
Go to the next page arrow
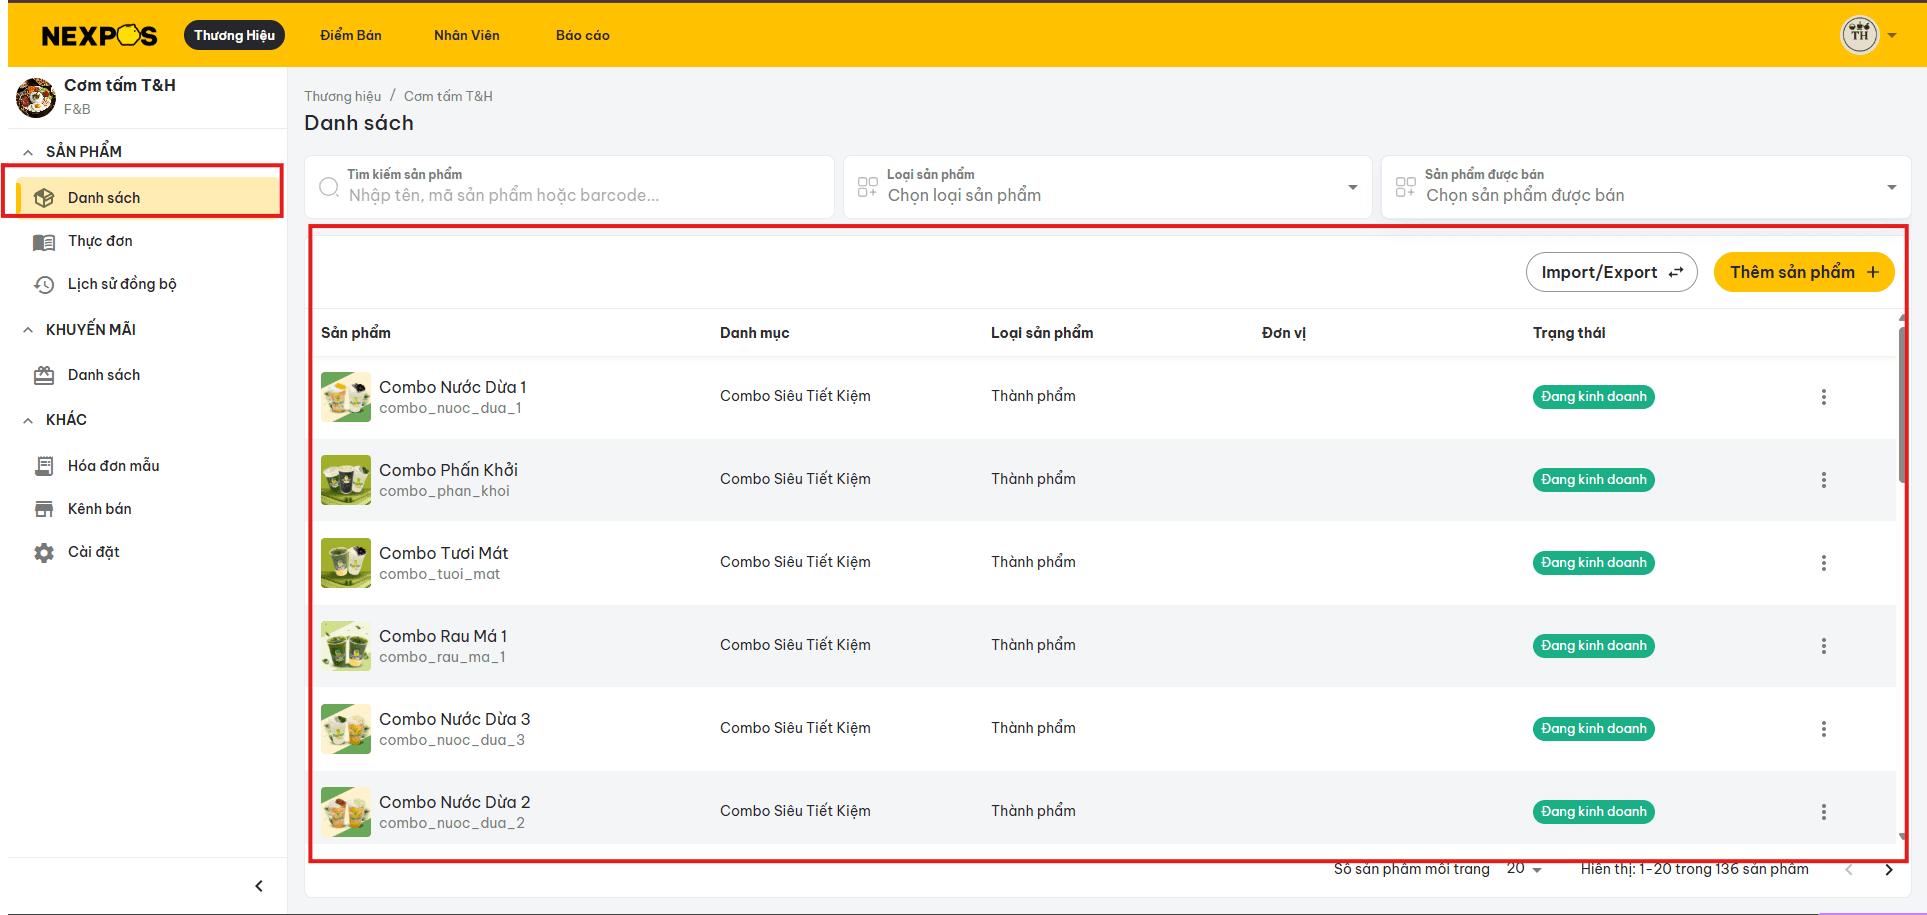(1889, 870)
